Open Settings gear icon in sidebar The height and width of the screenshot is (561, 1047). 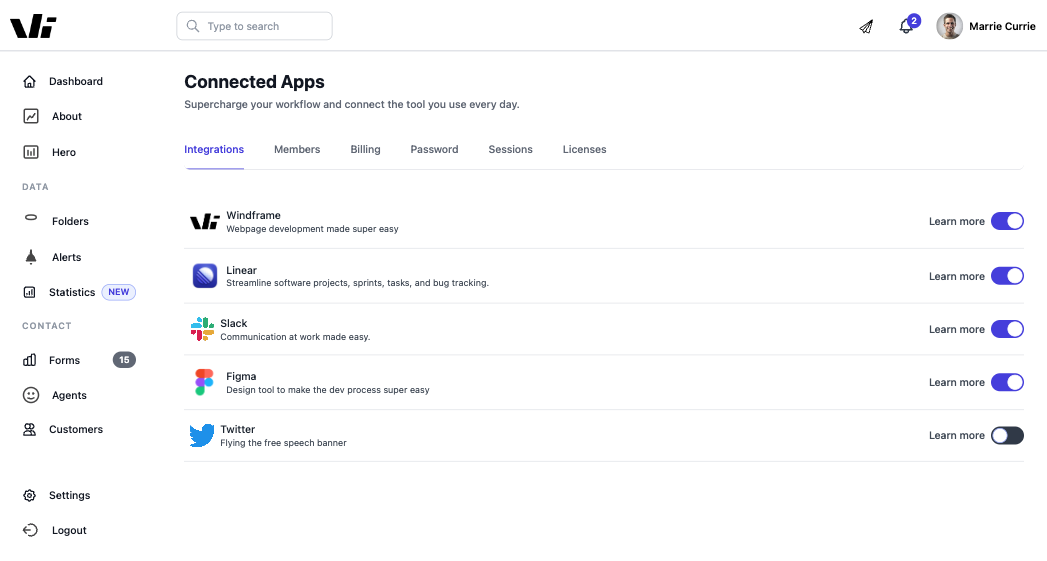(x=29, y=496)
